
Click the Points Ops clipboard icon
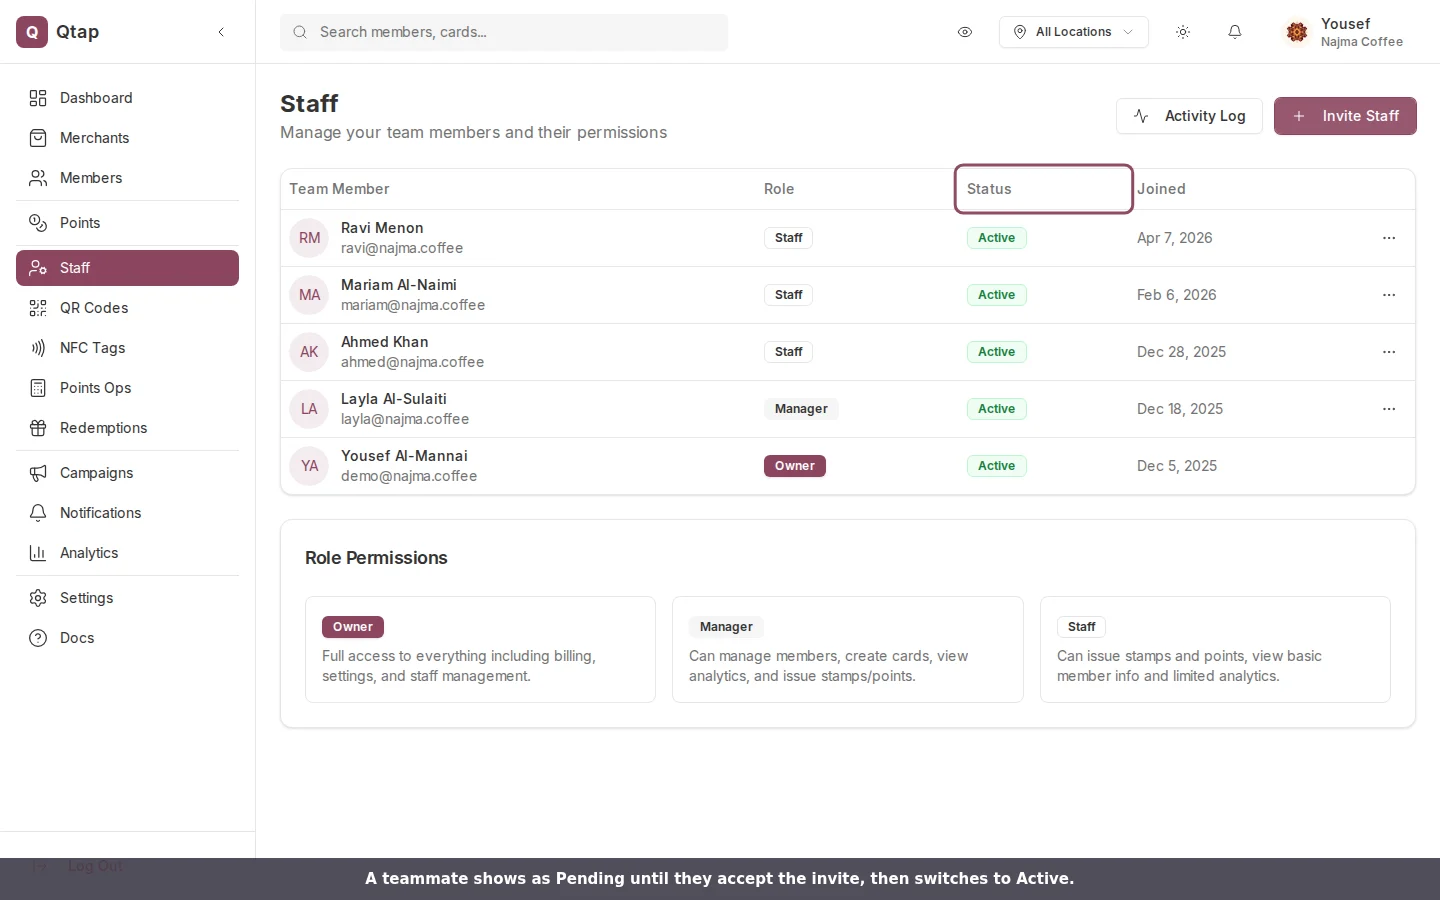pyautogui.click(x=38, y=388)
